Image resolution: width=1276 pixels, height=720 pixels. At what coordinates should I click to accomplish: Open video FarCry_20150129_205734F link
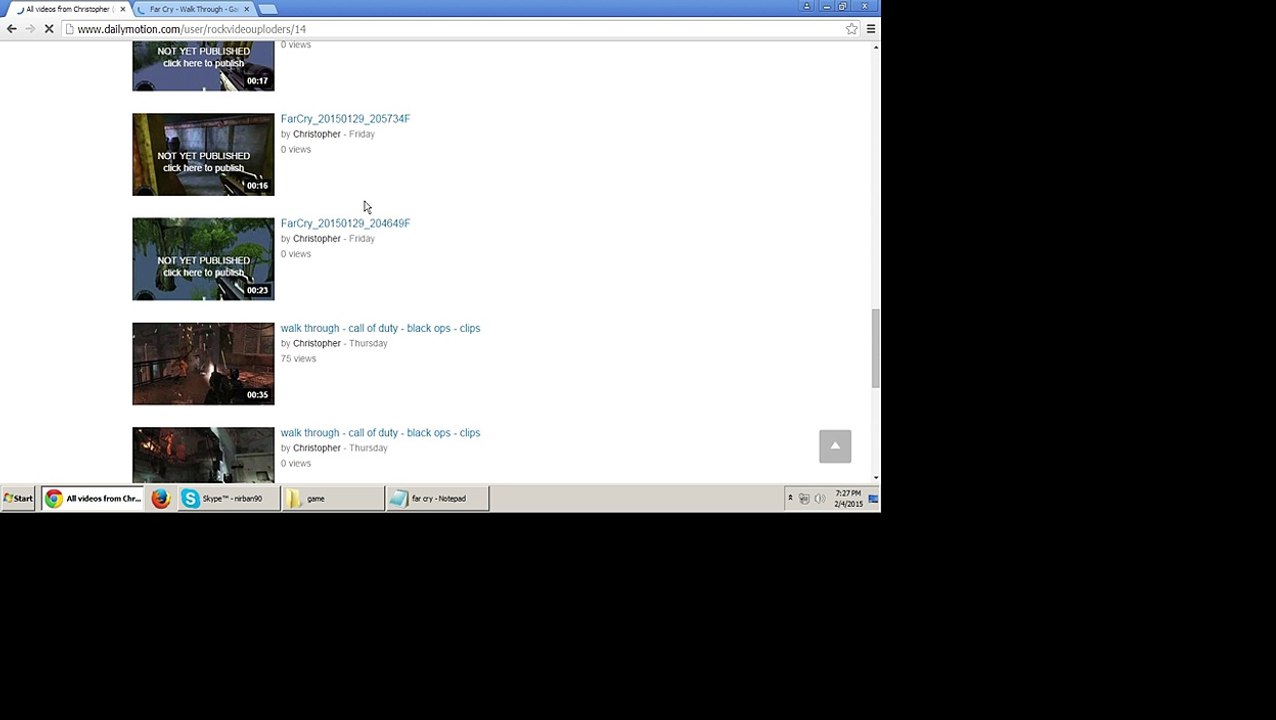pos(345,118)
